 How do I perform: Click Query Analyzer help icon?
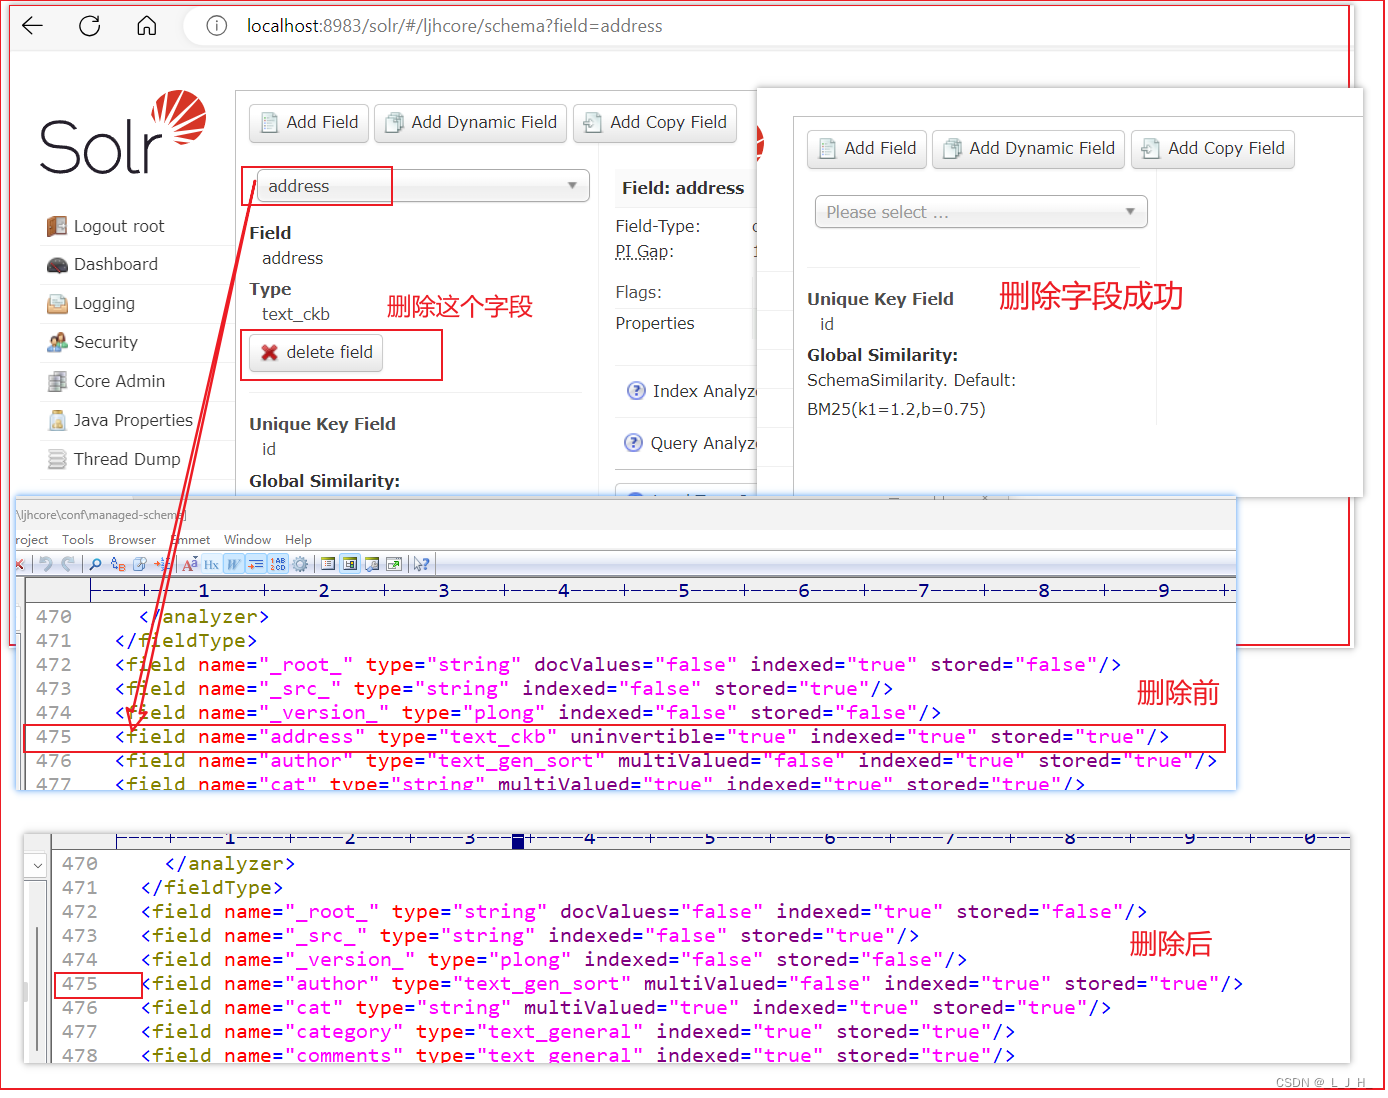coord(634,443)
